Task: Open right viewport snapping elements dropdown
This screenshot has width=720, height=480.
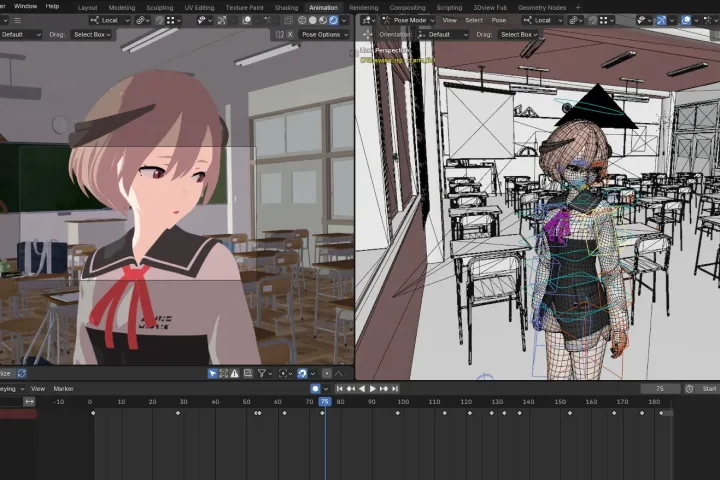Action: [x=607, y=20]
